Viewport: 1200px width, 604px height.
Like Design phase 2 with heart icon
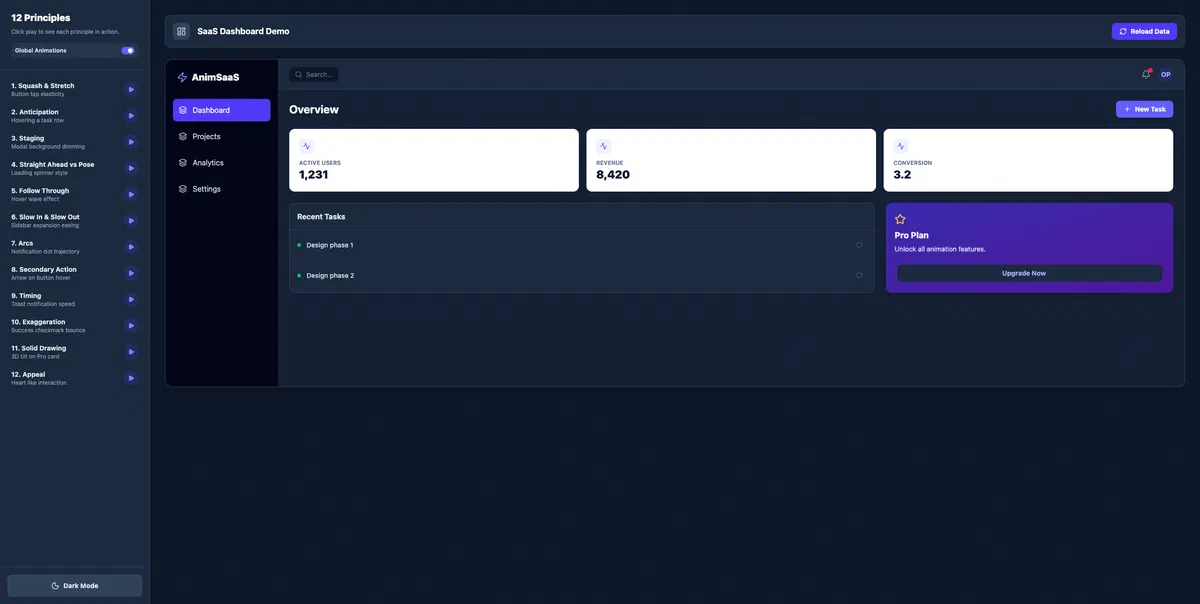point(859,275)
